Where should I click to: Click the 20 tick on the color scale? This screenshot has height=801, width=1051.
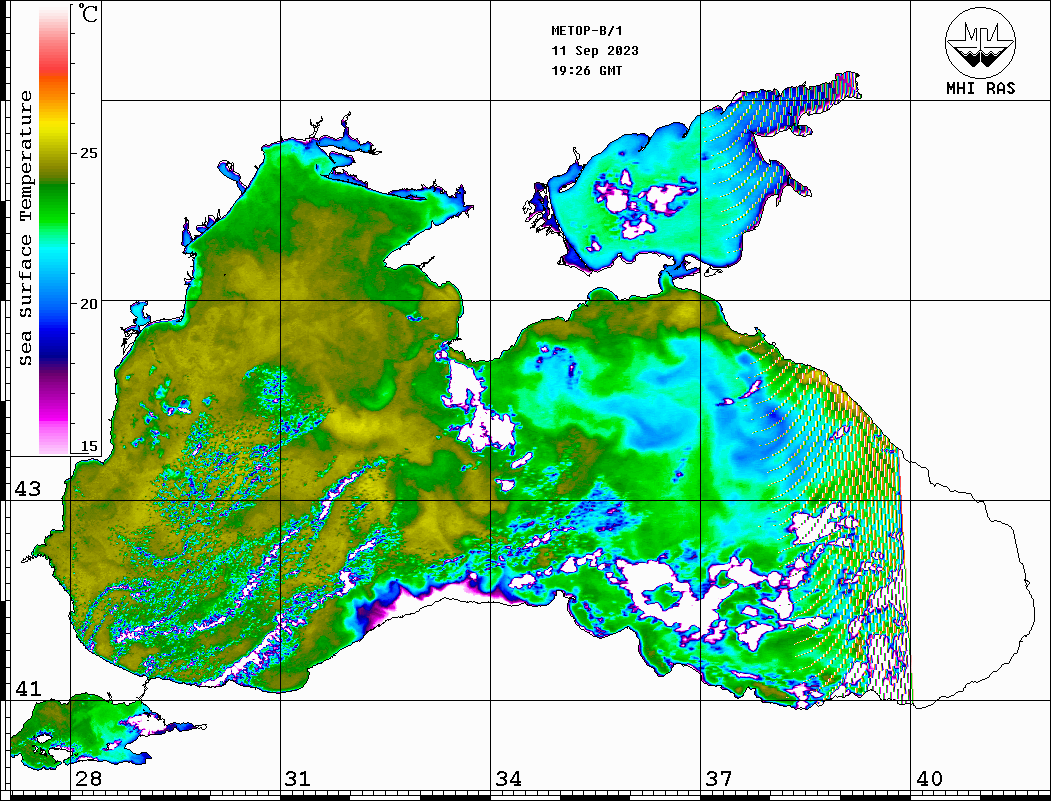click(88, 304)
